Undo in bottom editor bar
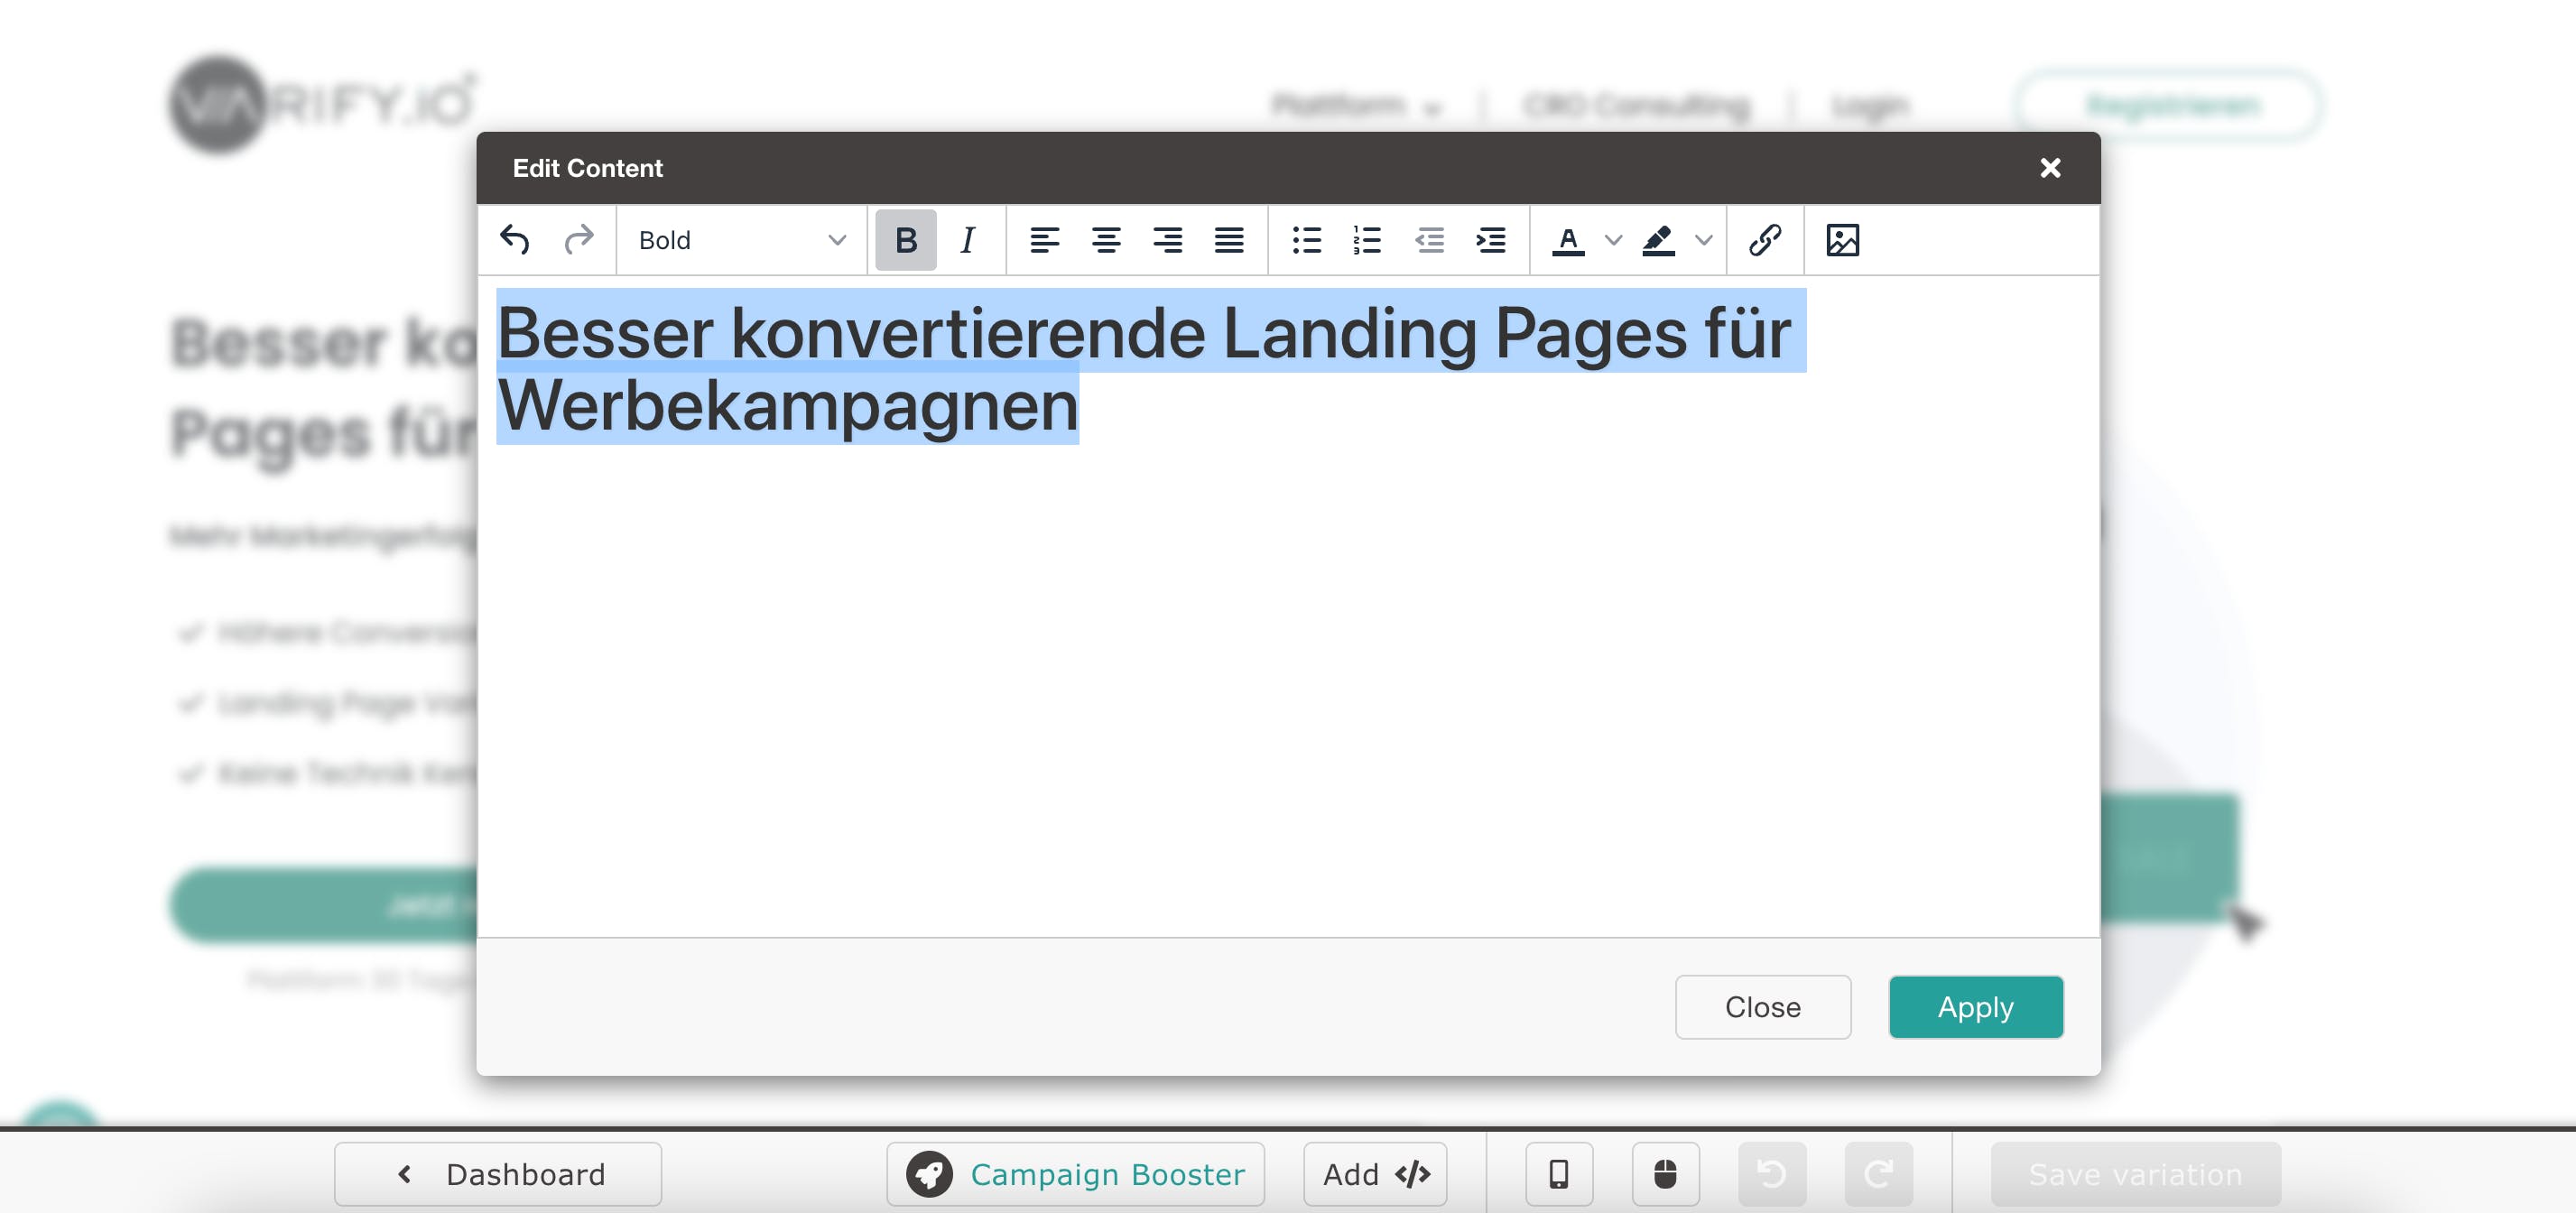 (x=1772, y=1174)
